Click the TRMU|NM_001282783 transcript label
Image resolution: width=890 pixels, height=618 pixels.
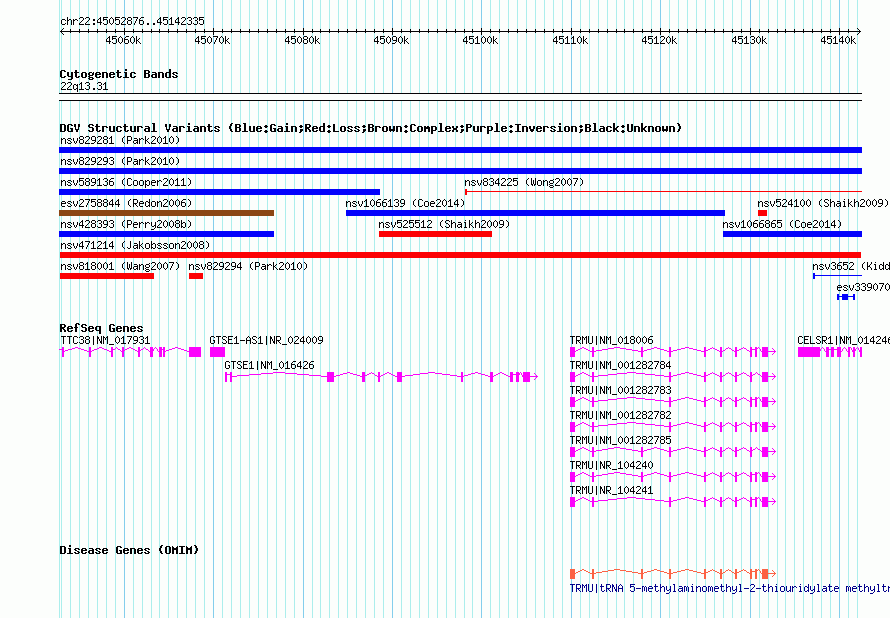(x=620, y=390)
